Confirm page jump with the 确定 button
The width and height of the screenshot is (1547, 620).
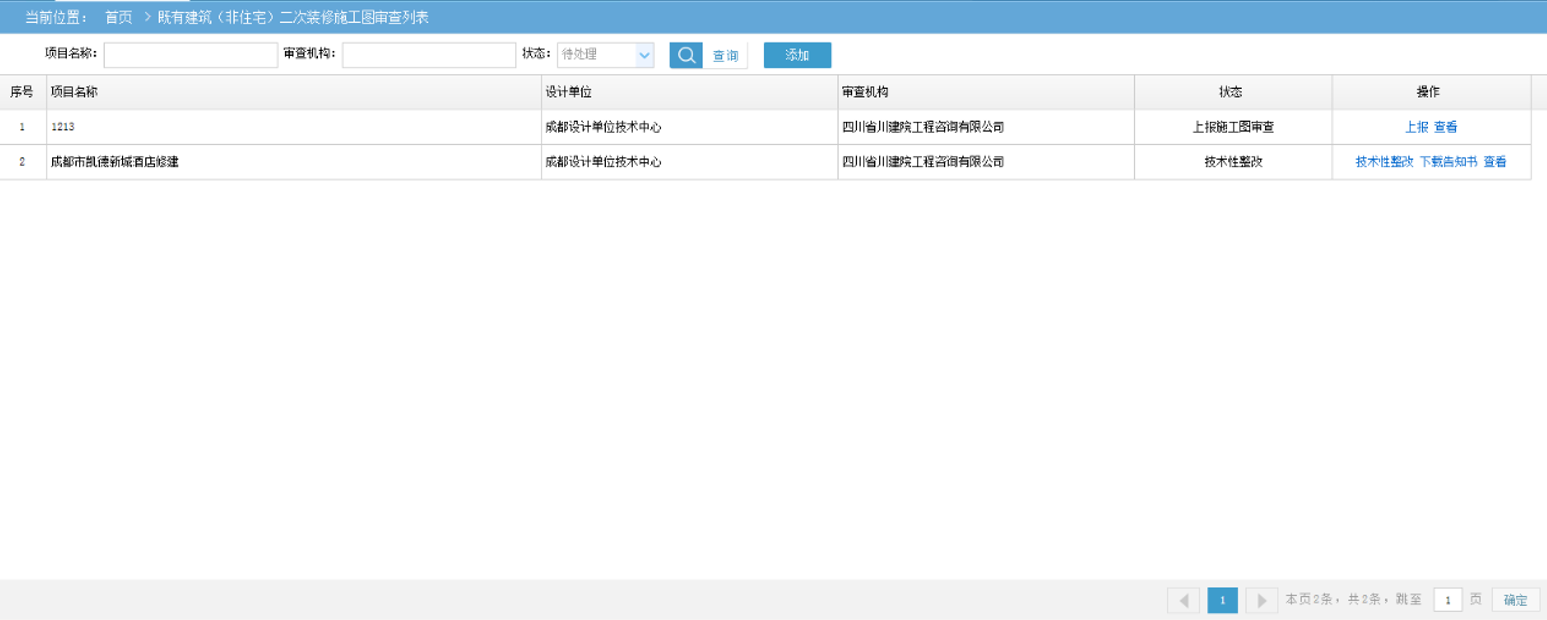tap(1515, 599)
